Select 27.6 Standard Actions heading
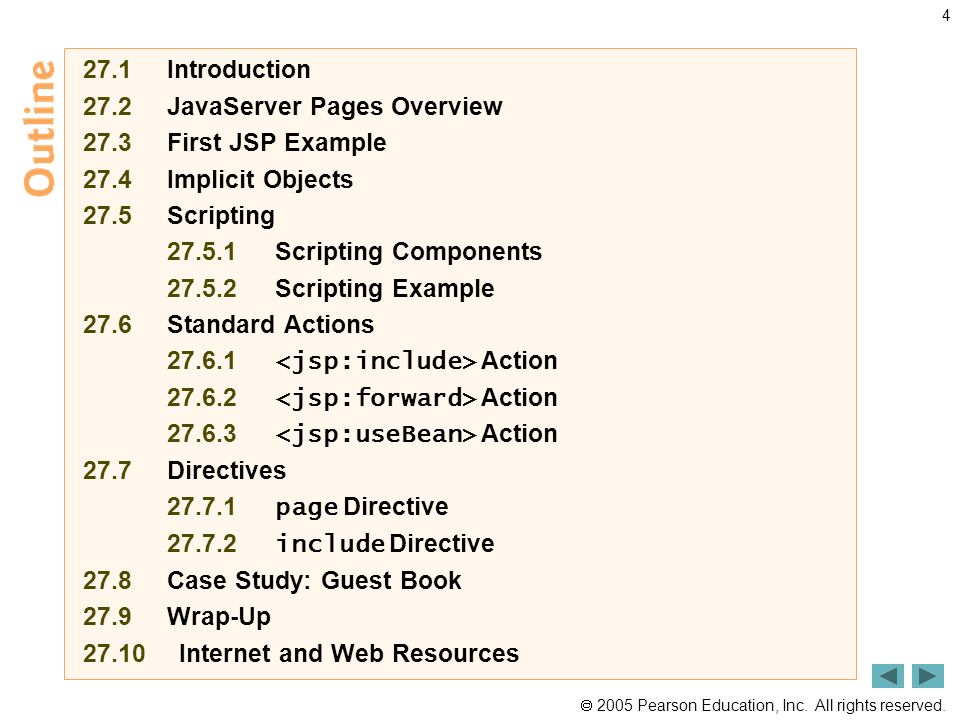 coord(228,324)
